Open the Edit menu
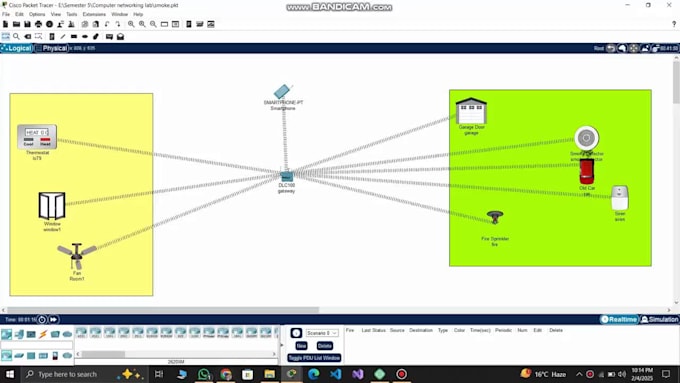Screen dimensions: 680x383 [x=20, y=14]
